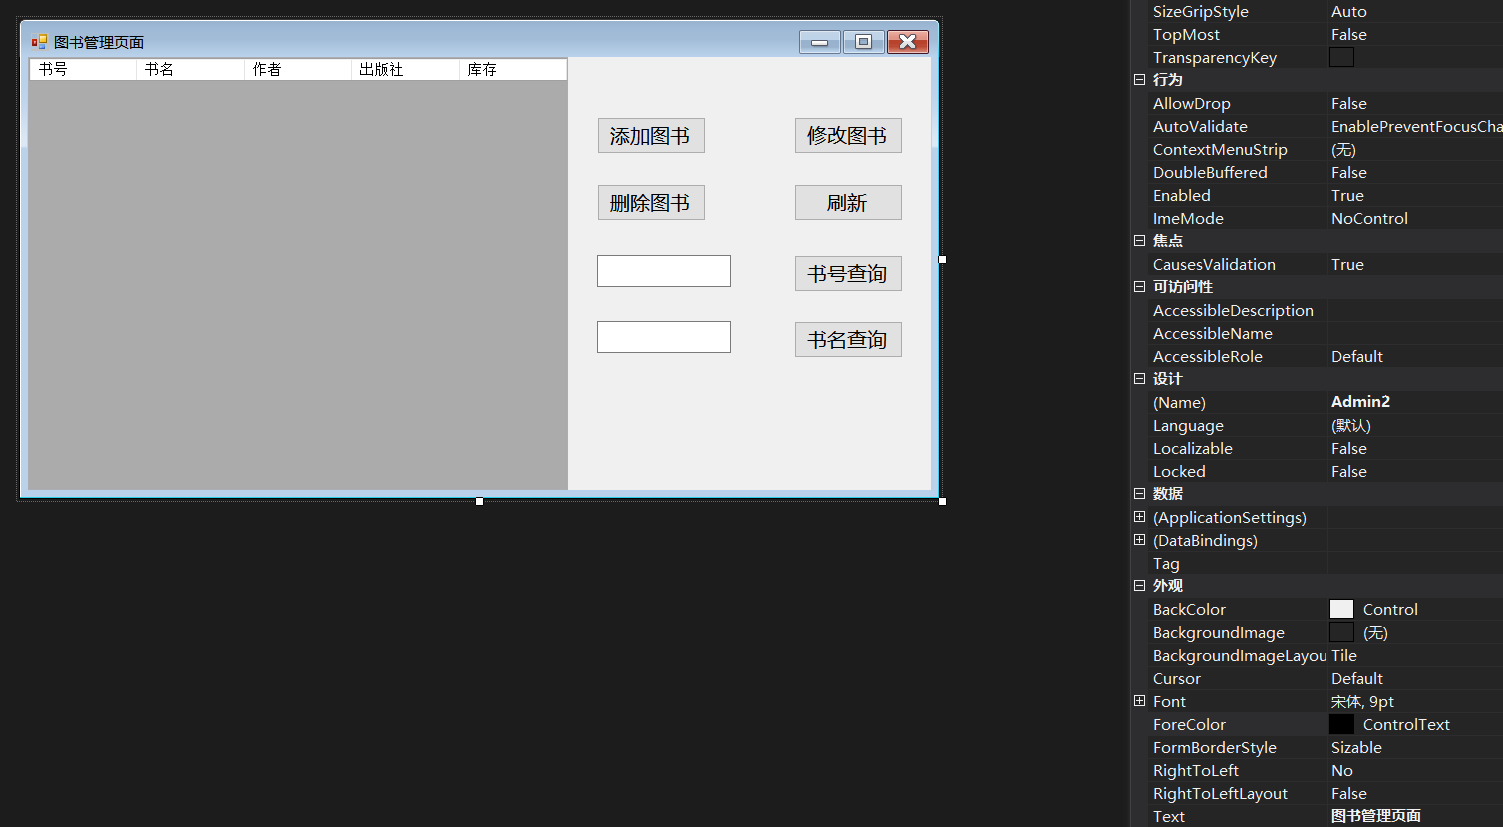The image size is (1503, 827).
Task: Click the form's right-edge resize handle
Action: point(943,260)
